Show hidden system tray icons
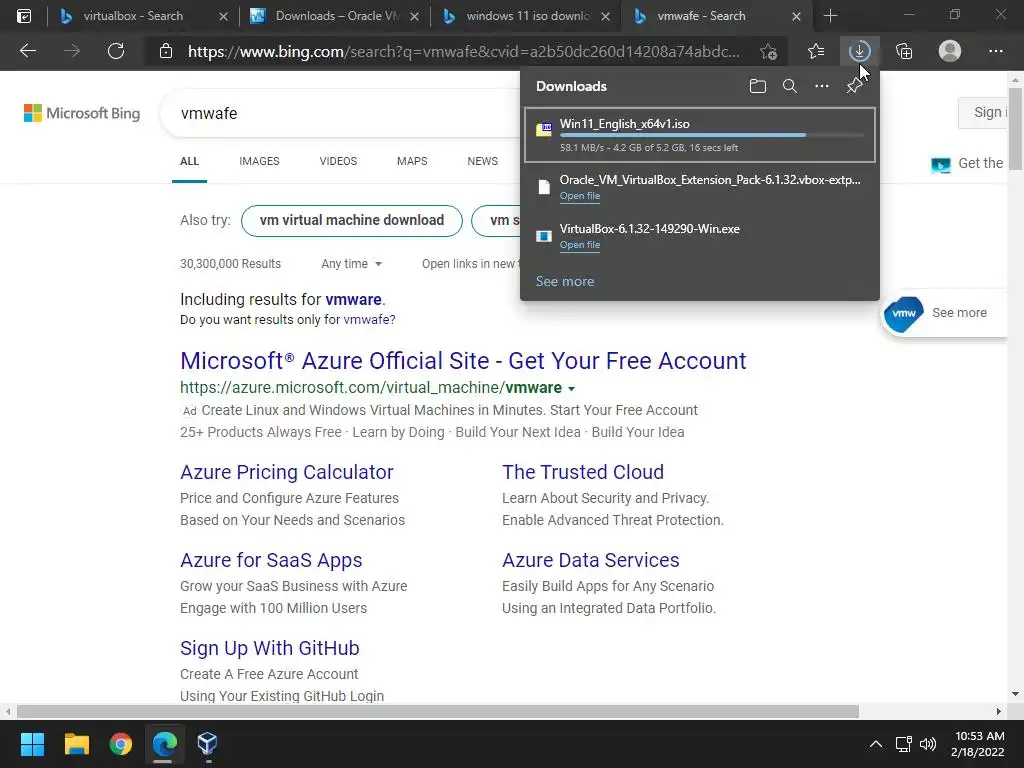The image size is (1024, 768). [876, 744]
